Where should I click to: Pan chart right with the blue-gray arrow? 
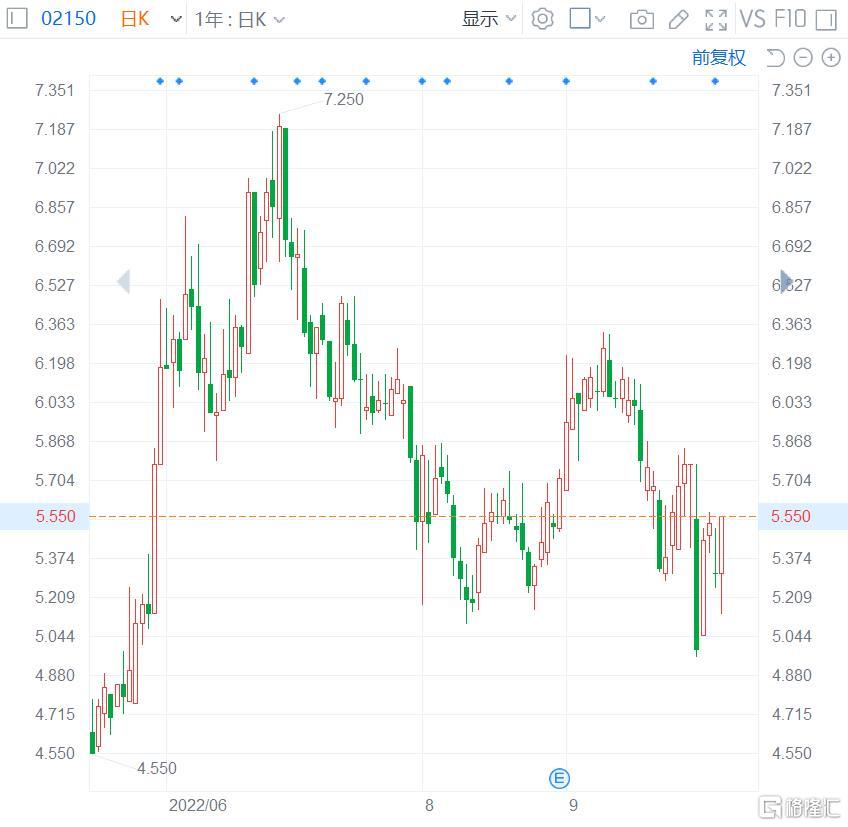pos(786,281)
